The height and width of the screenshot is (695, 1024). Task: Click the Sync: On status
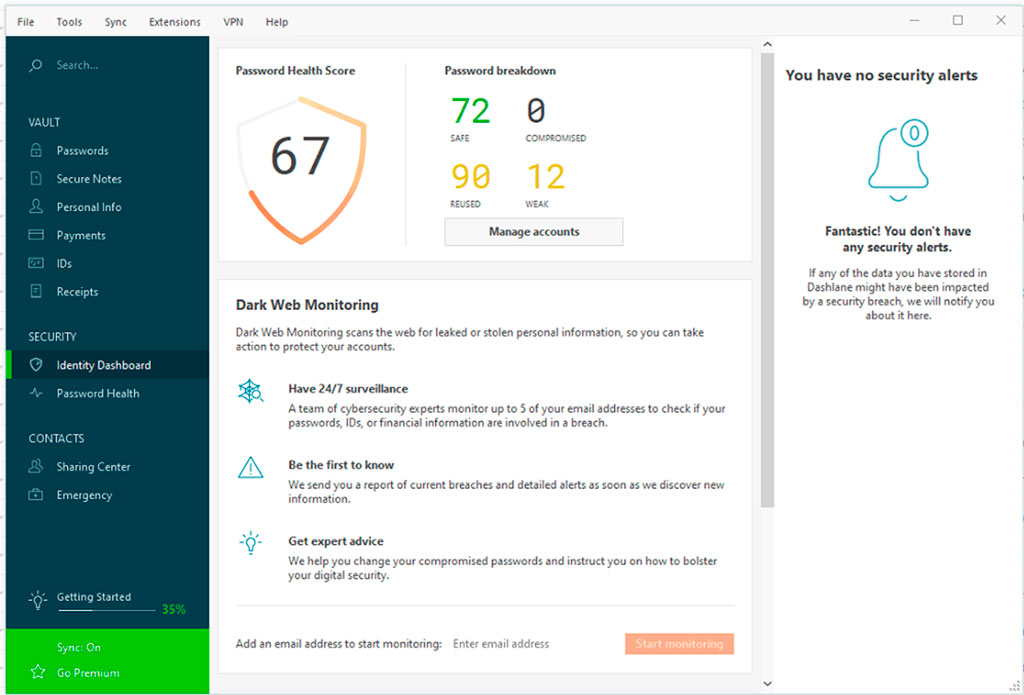click(78, 647)
